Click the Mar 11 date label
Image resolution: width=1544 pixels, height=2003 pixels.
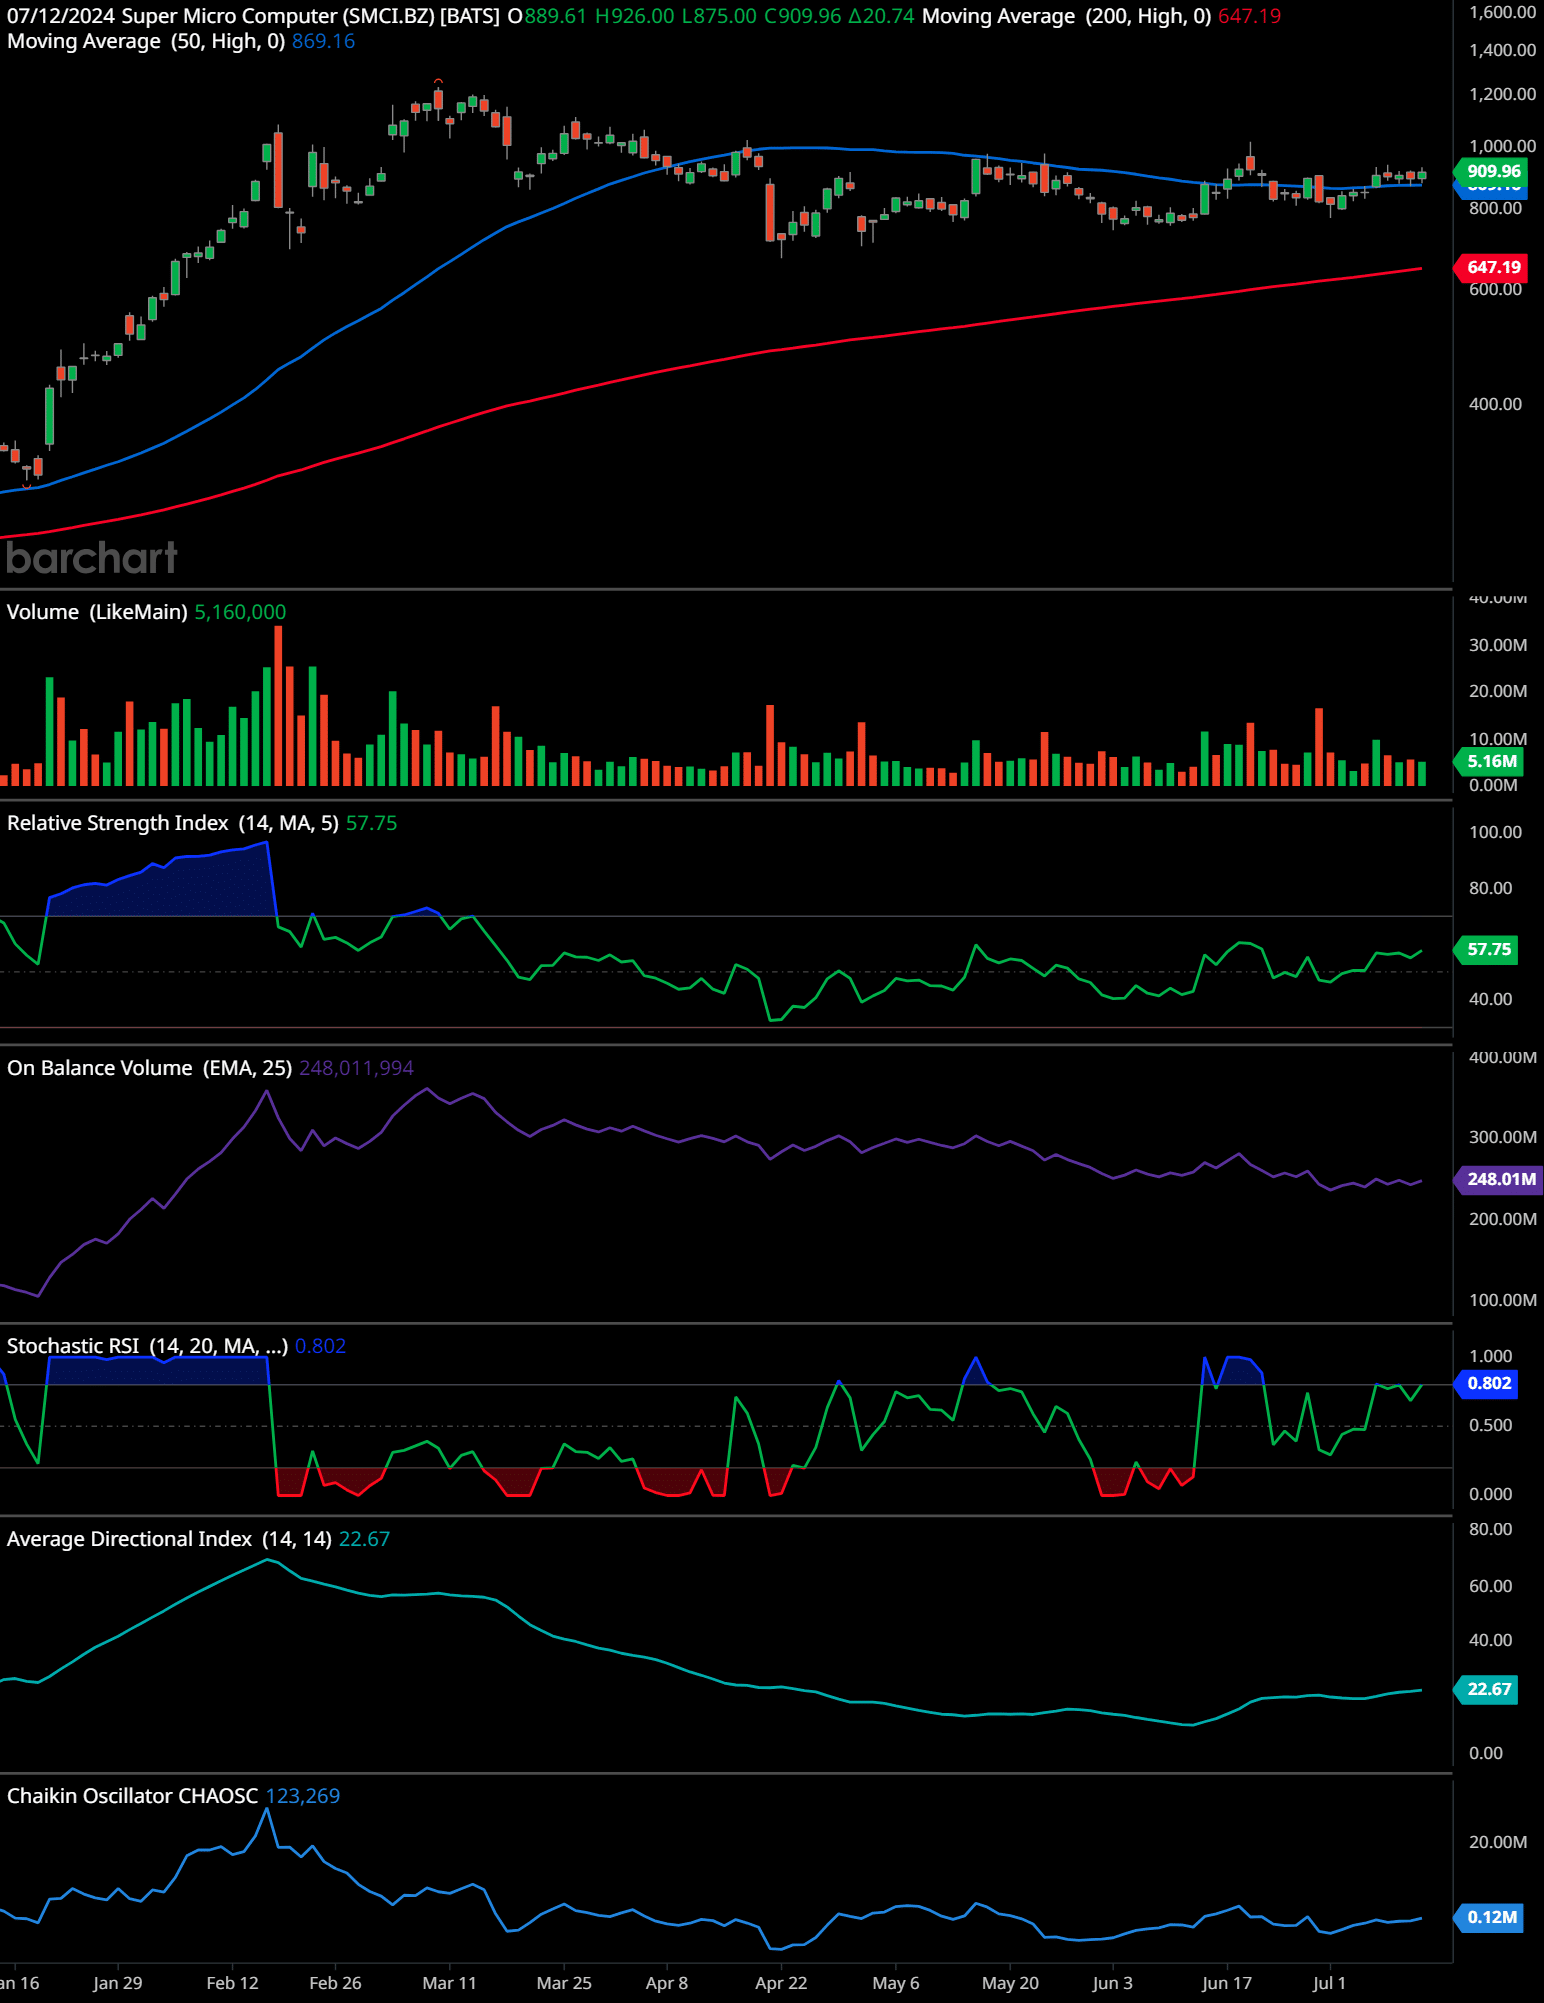pyautogui.click(x=450, y=1983)
